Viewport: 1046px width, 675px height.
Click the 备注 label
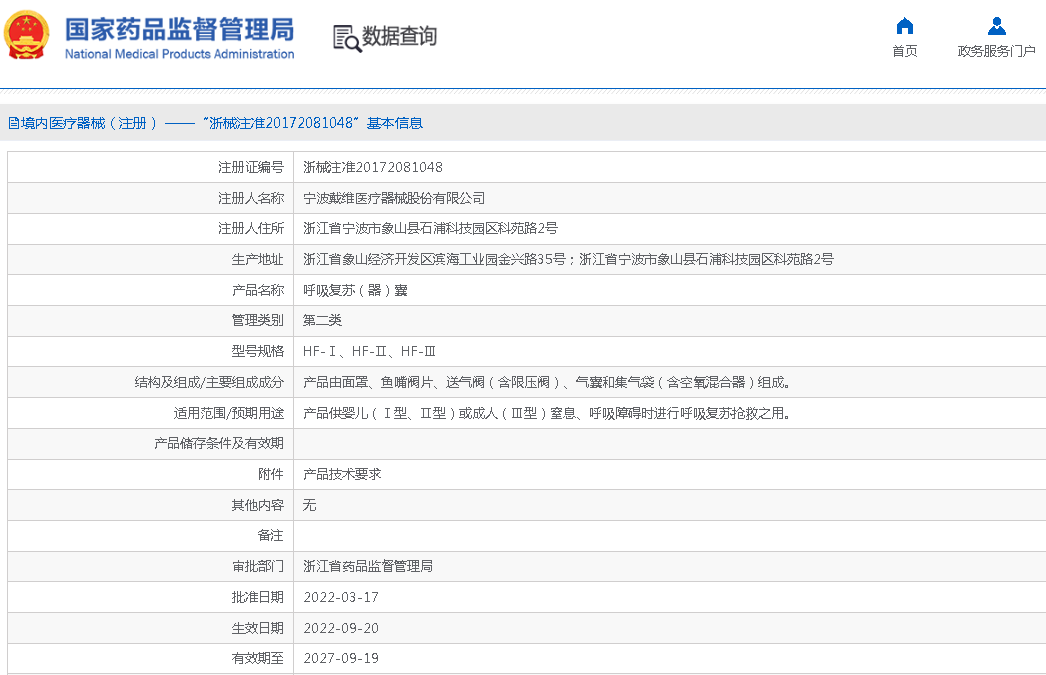click(271, 536)
